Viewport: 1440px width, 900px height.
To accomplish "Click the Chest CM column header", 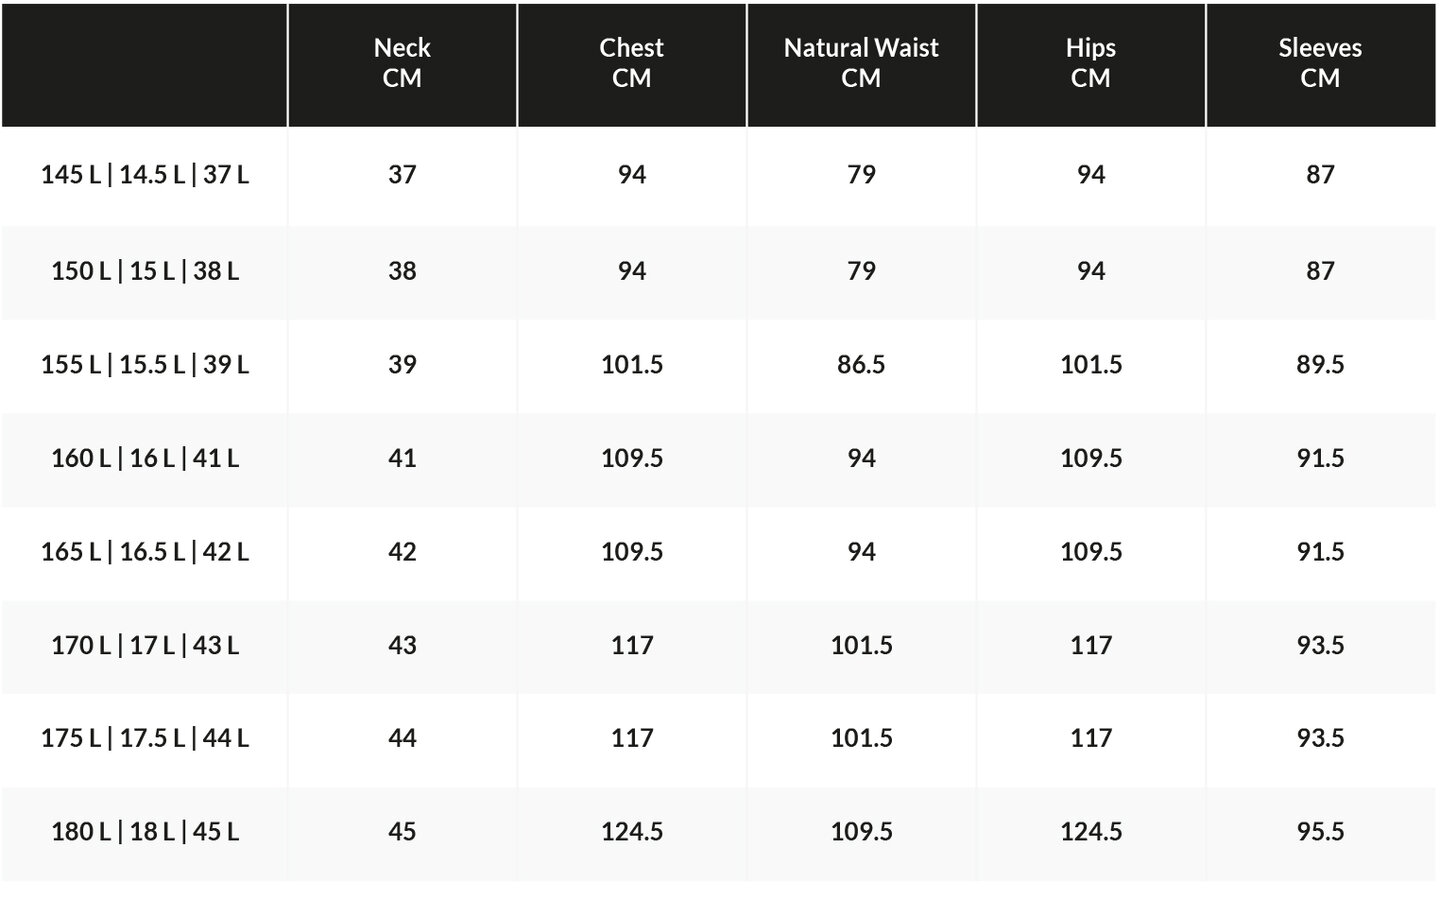I will pyautogui.click(x=632, y=64).
